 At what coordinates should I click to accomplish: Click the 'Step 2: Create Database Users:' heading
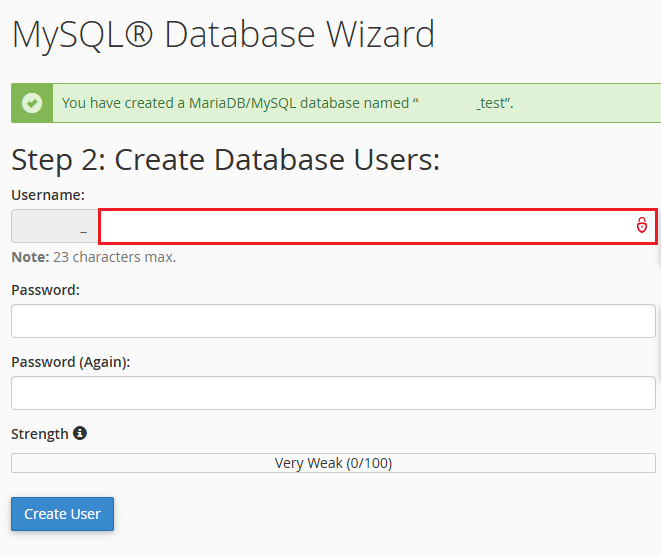tap(226, 160)
